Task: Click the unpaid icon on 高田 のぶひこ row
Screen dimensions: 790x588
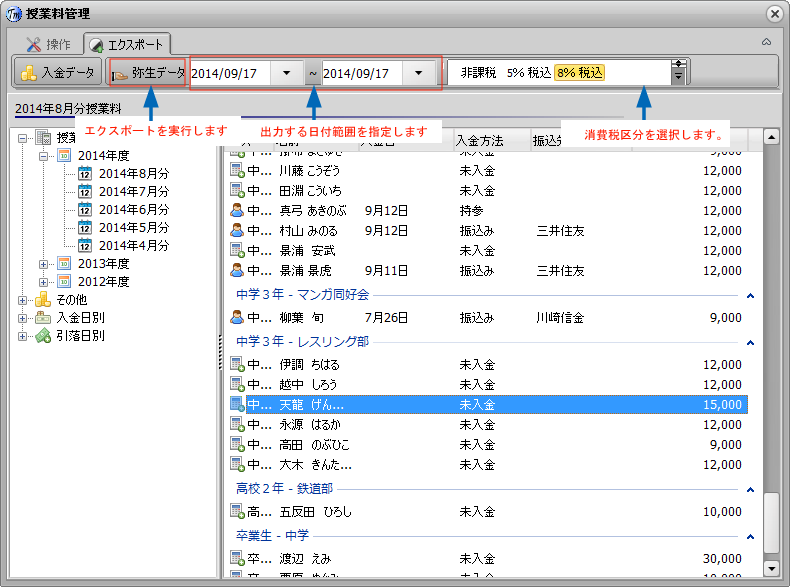Action: coord(237,444)
